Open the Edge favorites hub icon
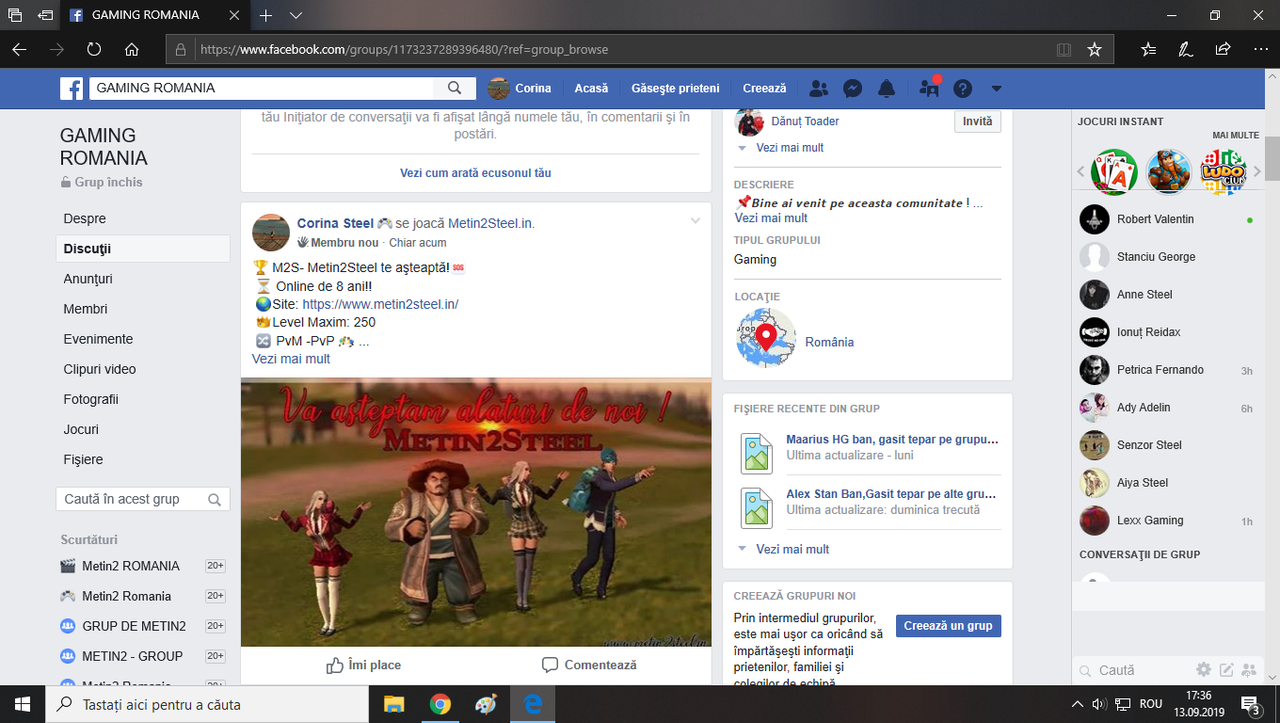The image size is (1280, 723). point(1148,49)
